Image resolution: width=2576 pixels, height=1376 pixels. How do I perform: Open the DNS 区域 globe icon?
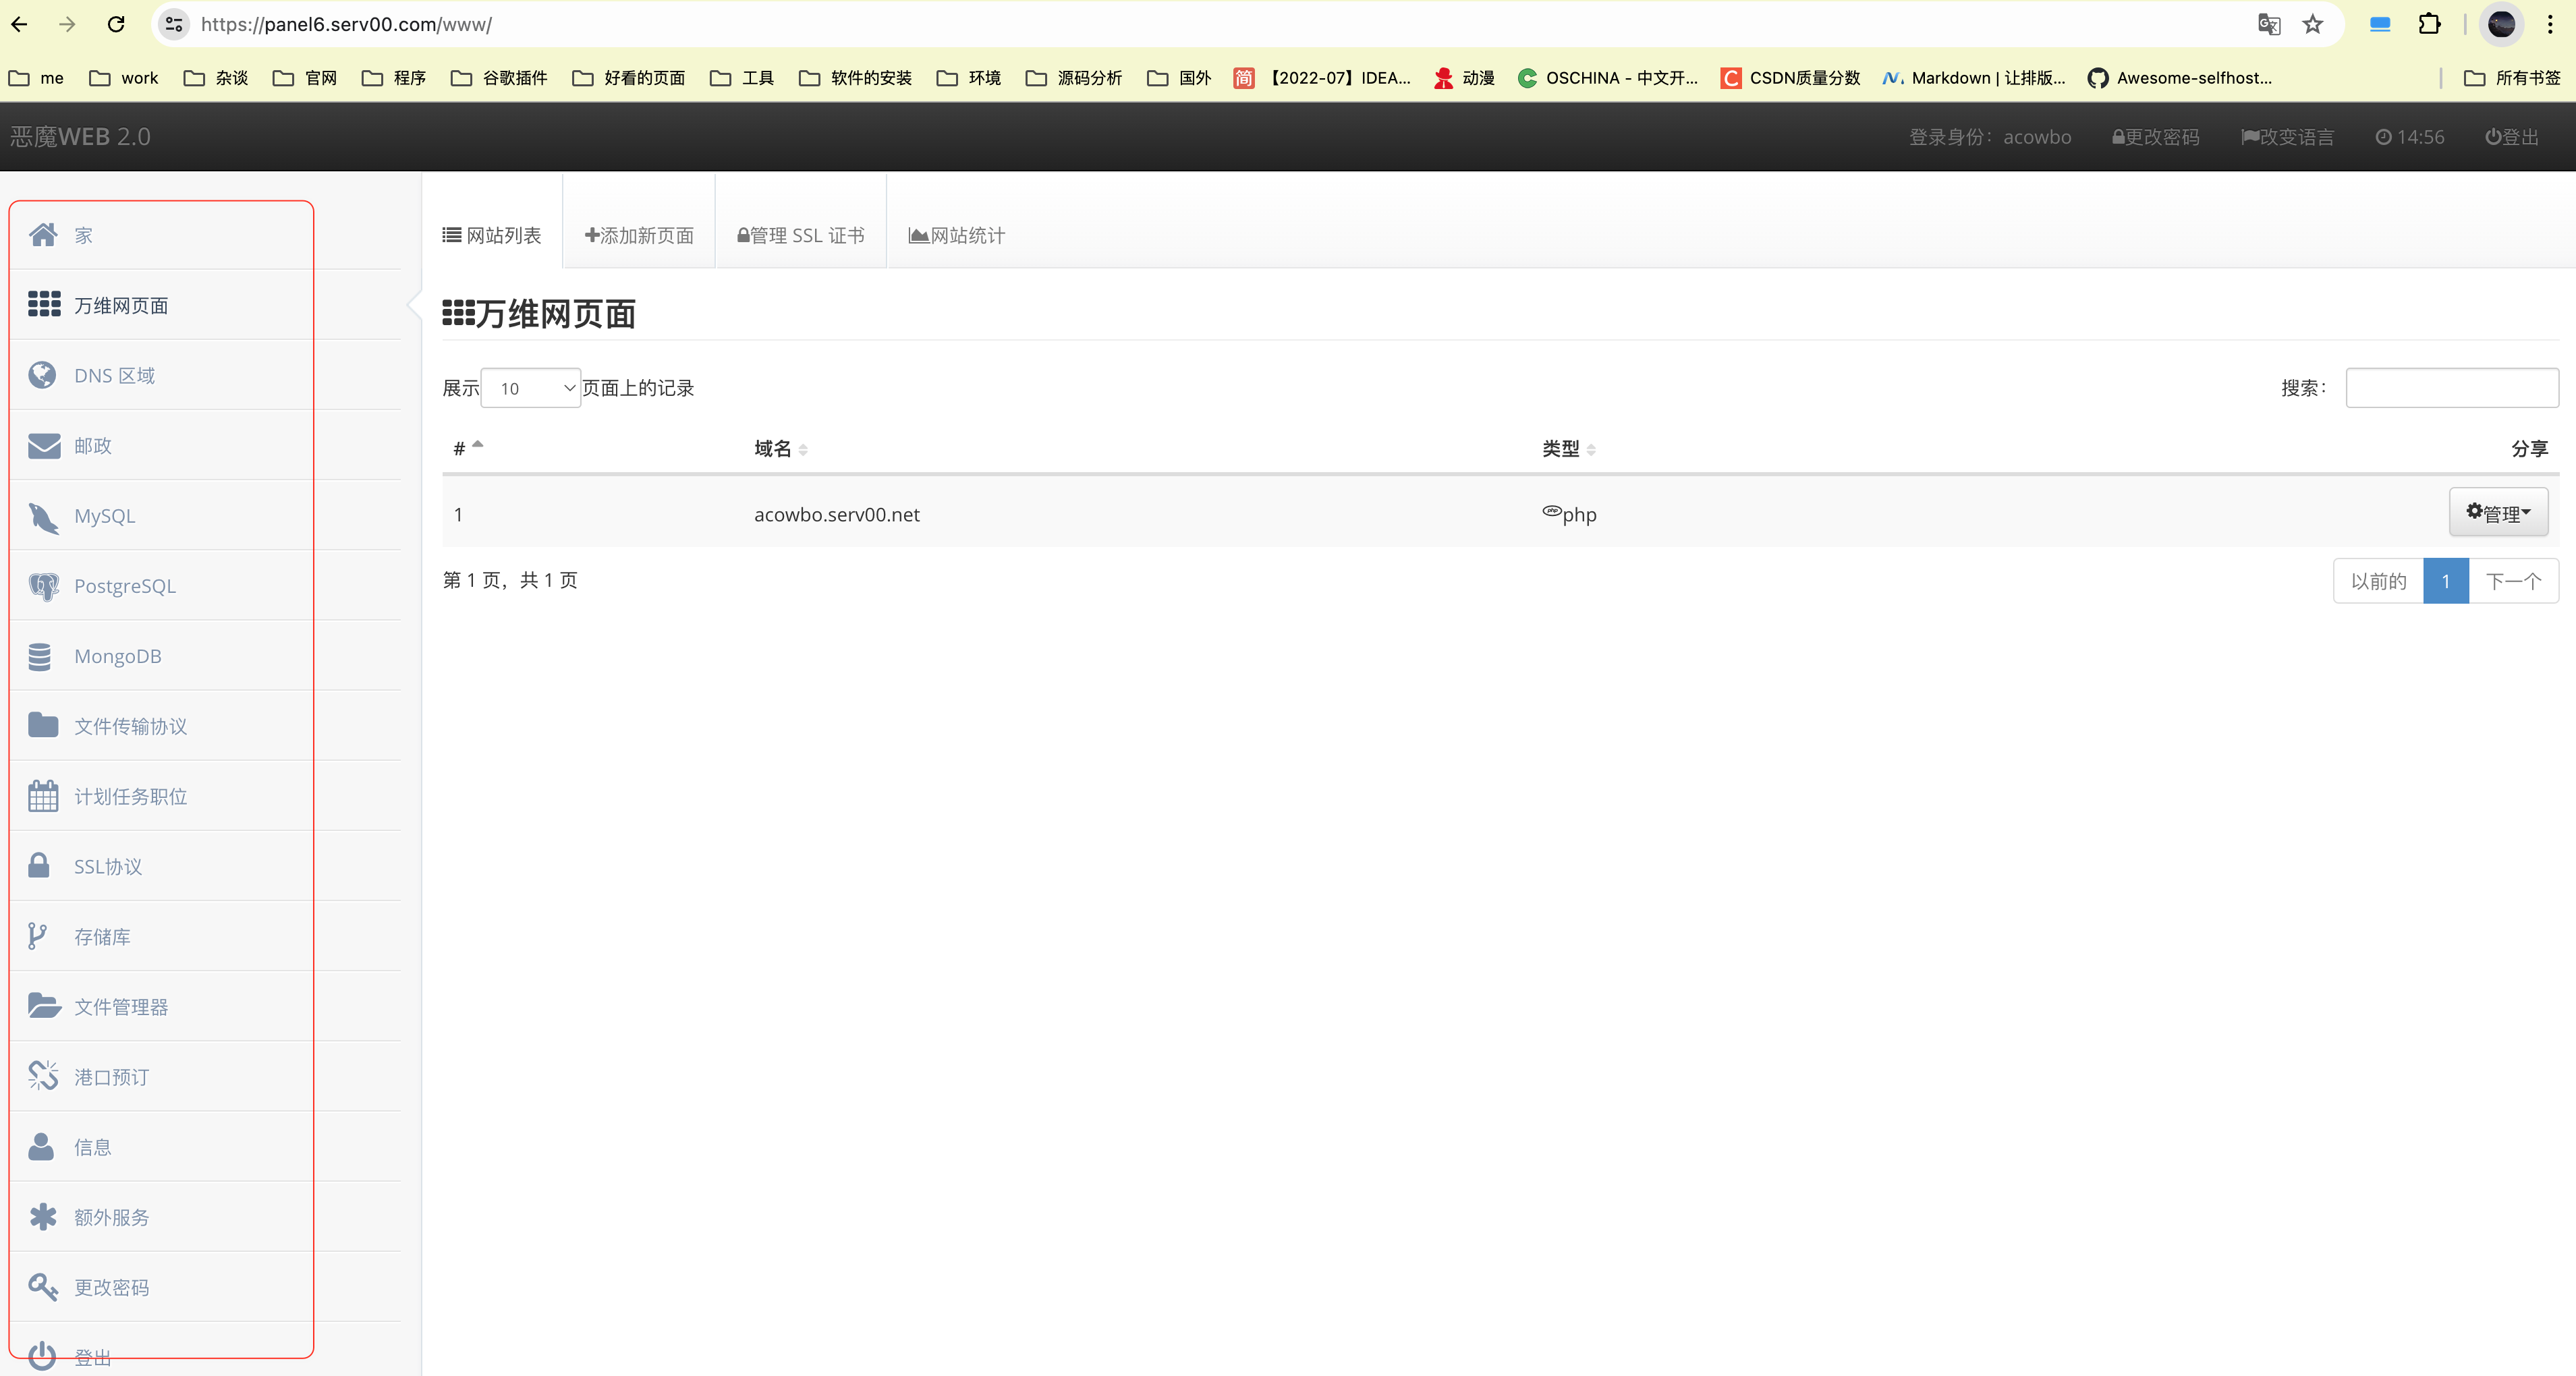tap(42, 376)
